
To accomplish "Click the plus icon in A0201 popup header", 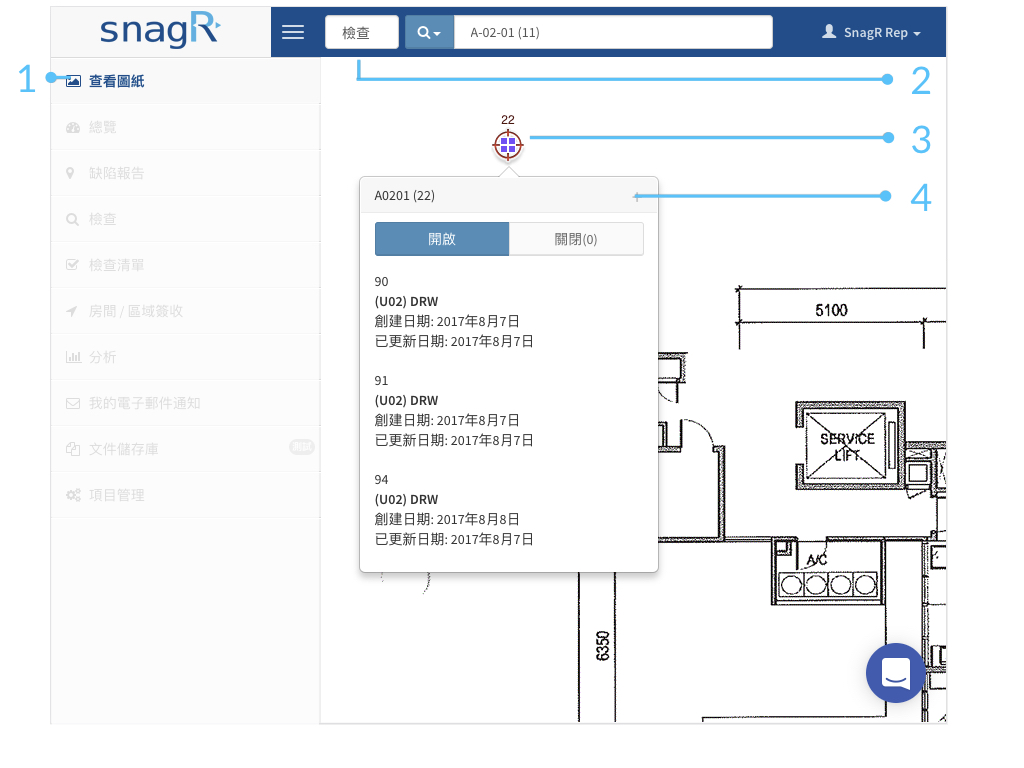I will coord(637,197).
